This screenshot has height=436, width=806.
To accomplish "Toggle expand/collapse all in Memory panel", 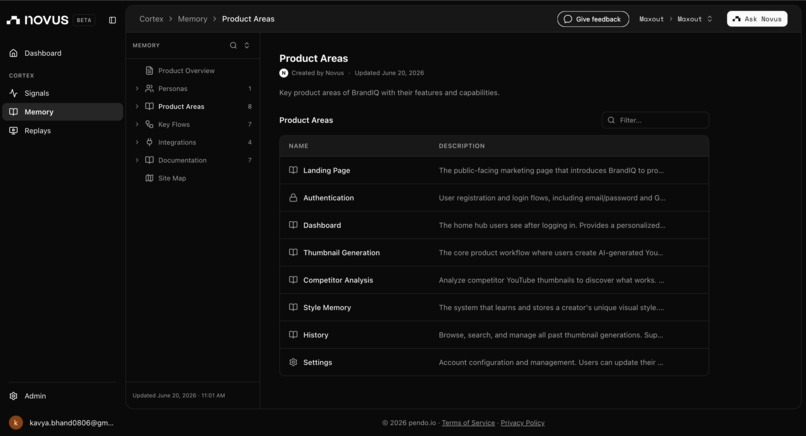I will pyautogui.click(x=247, y=45).
